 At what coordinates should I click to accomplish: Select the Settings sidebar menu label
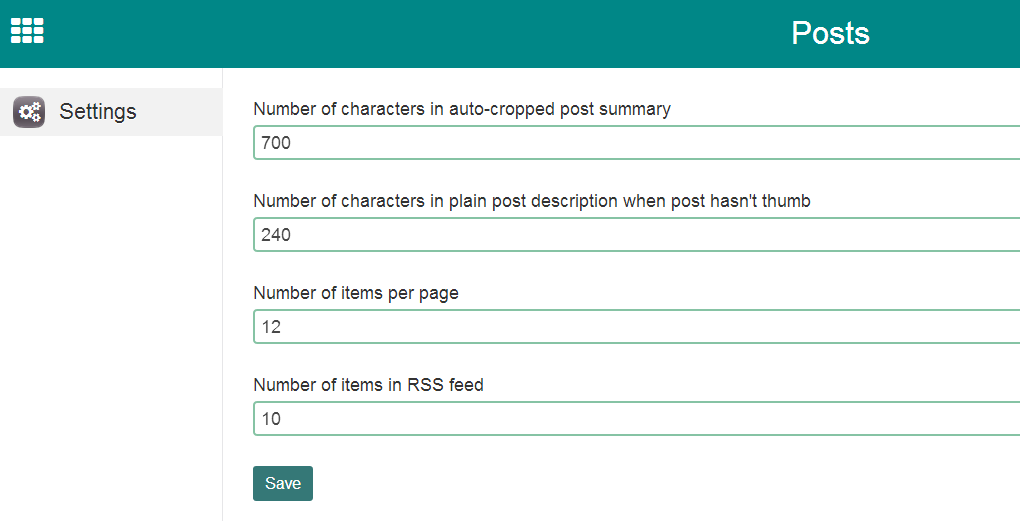pyautogui.click(x=98, y=112)
